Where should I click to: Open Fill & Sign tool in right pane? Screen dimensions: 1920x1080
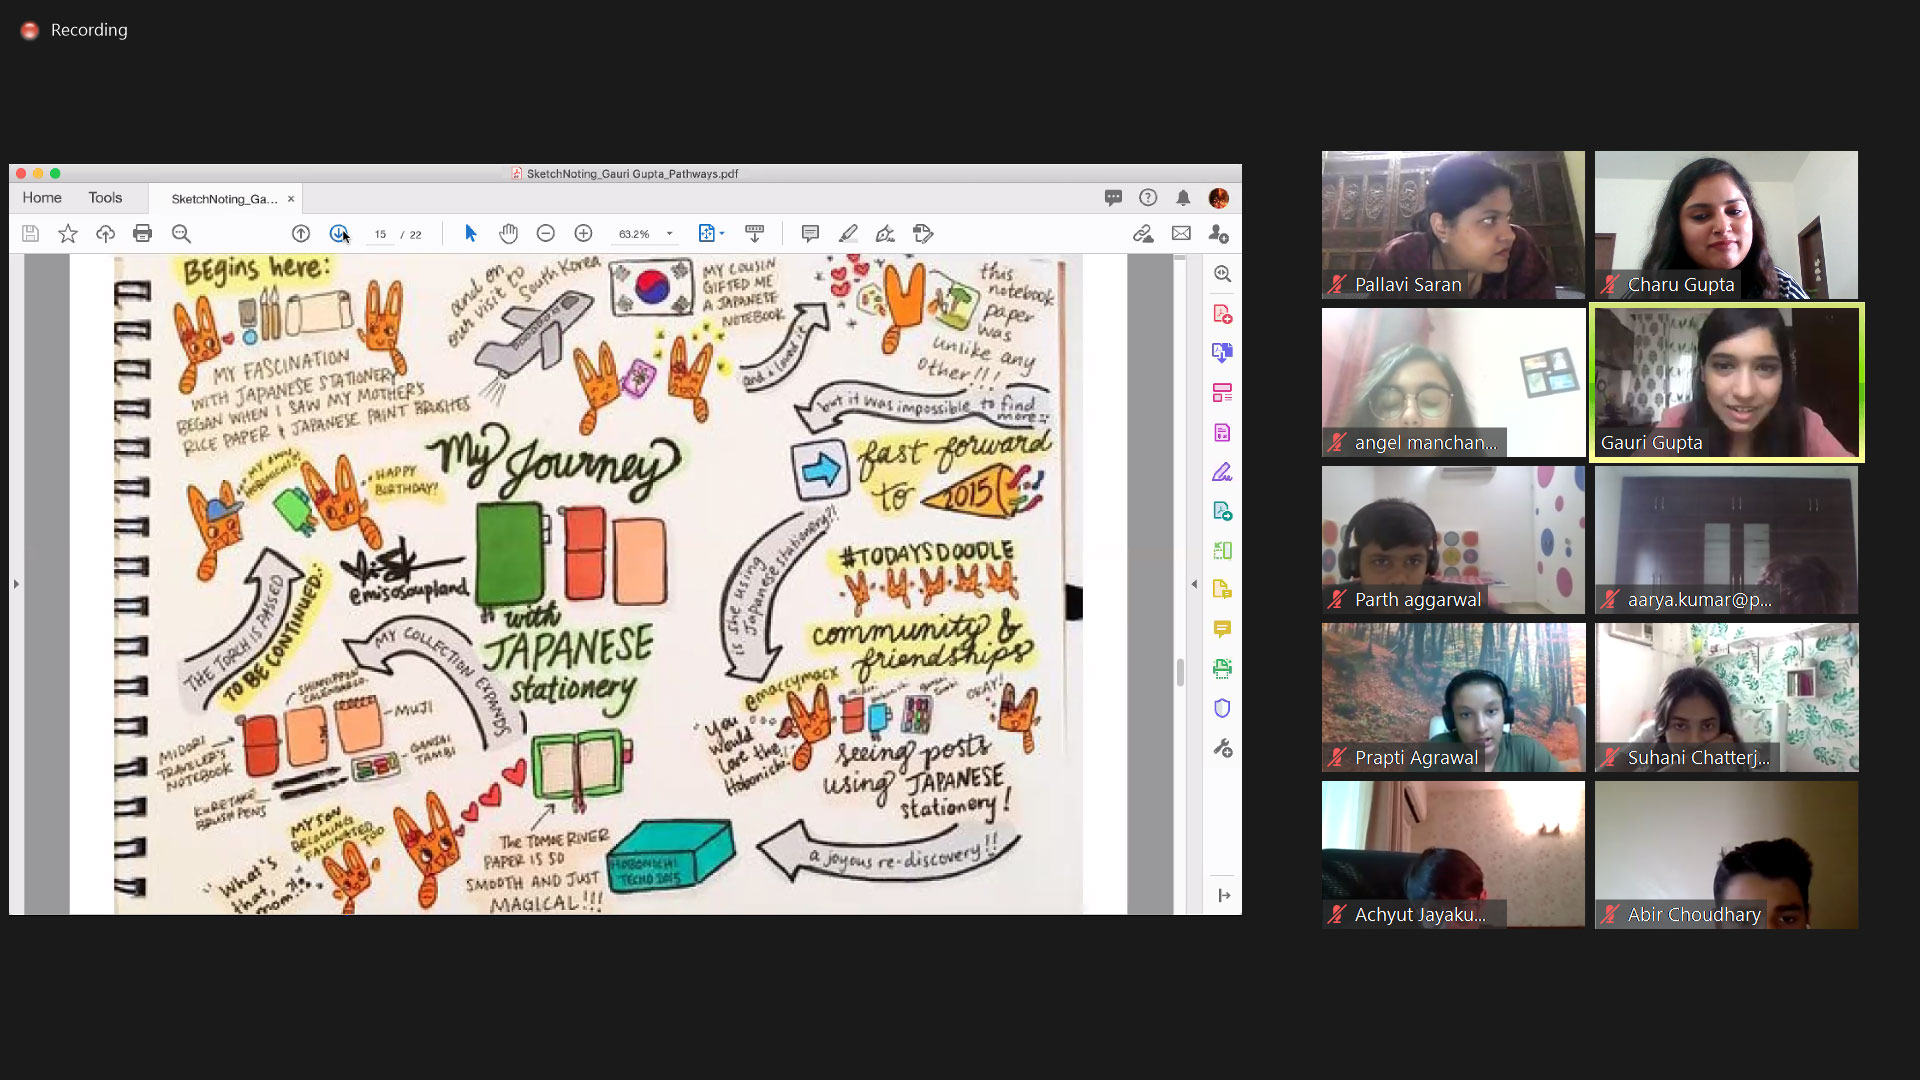[1222, 472]
